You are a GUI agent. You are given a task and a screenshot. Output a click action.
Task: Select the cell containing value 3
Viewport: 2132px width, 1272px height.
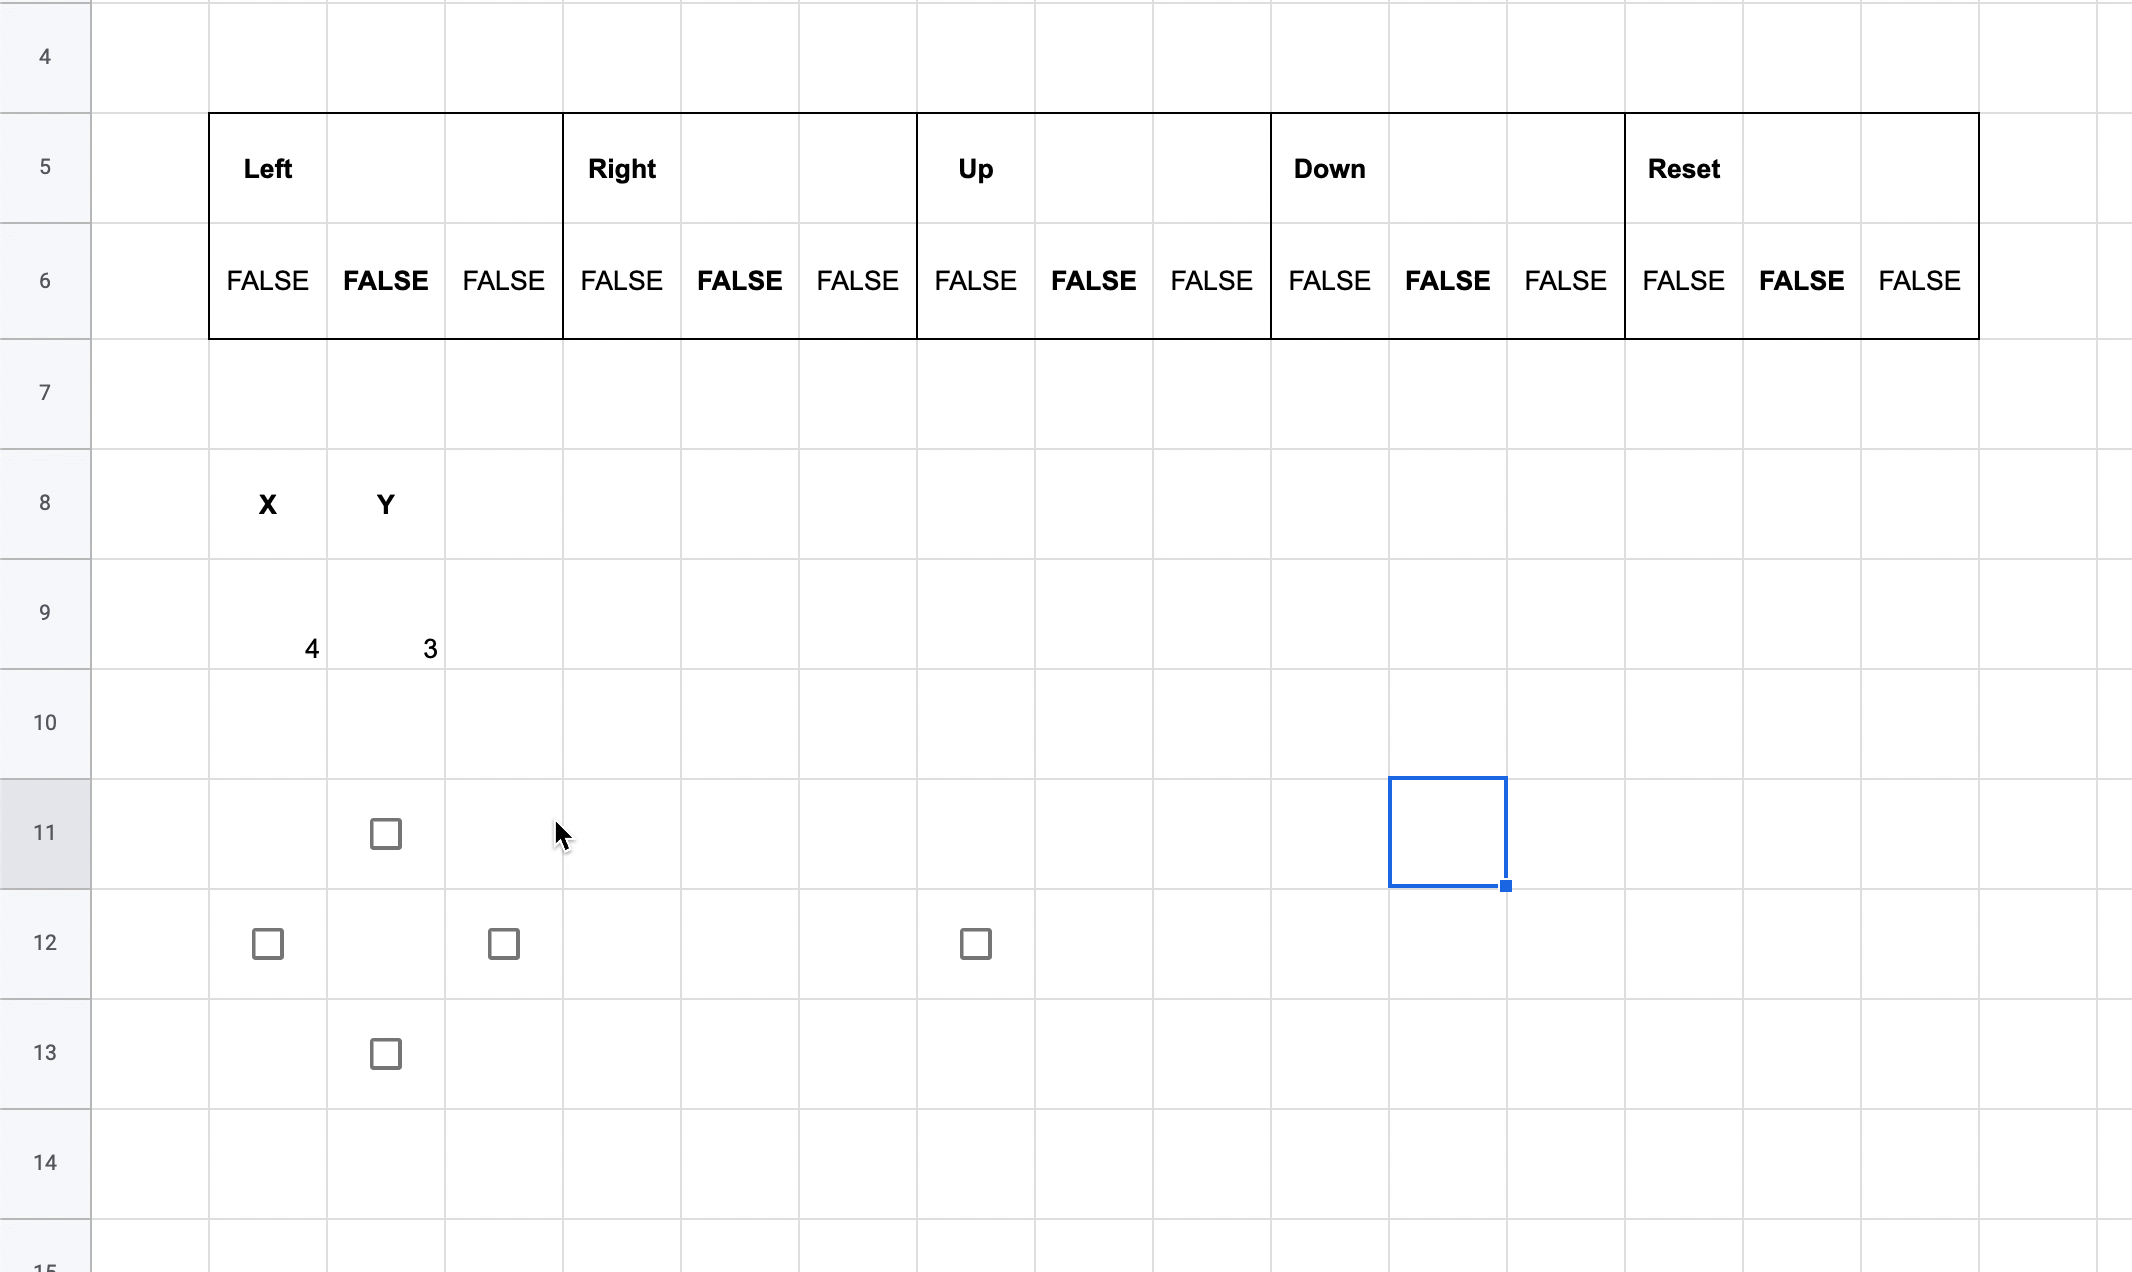386,614
